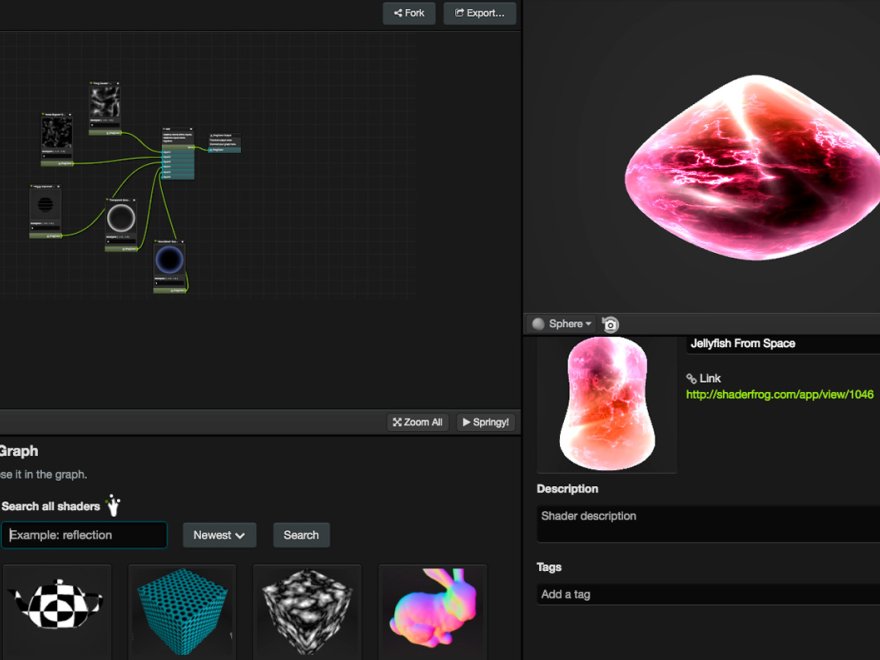Select the pink bunny shader thumbnail

433,610
